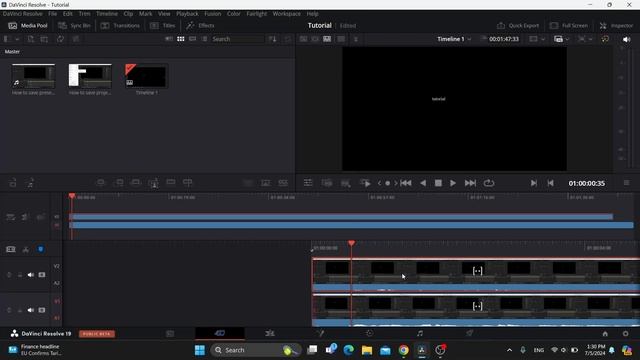Select the Timeline 1 thumbnail
This screenshot has height=360, width=640.
pyautogui.click(x=147, y=76)
